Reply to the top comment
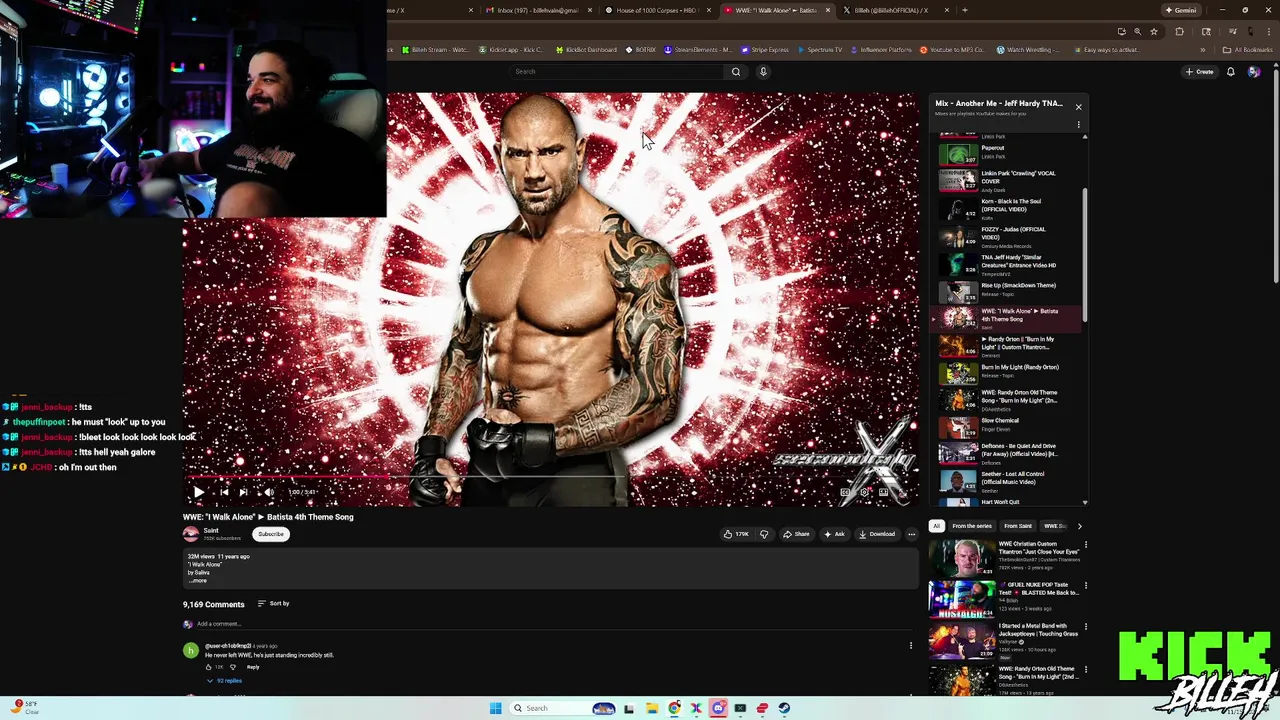Viewport: 1280px width, 720px height. pos(253,667)
